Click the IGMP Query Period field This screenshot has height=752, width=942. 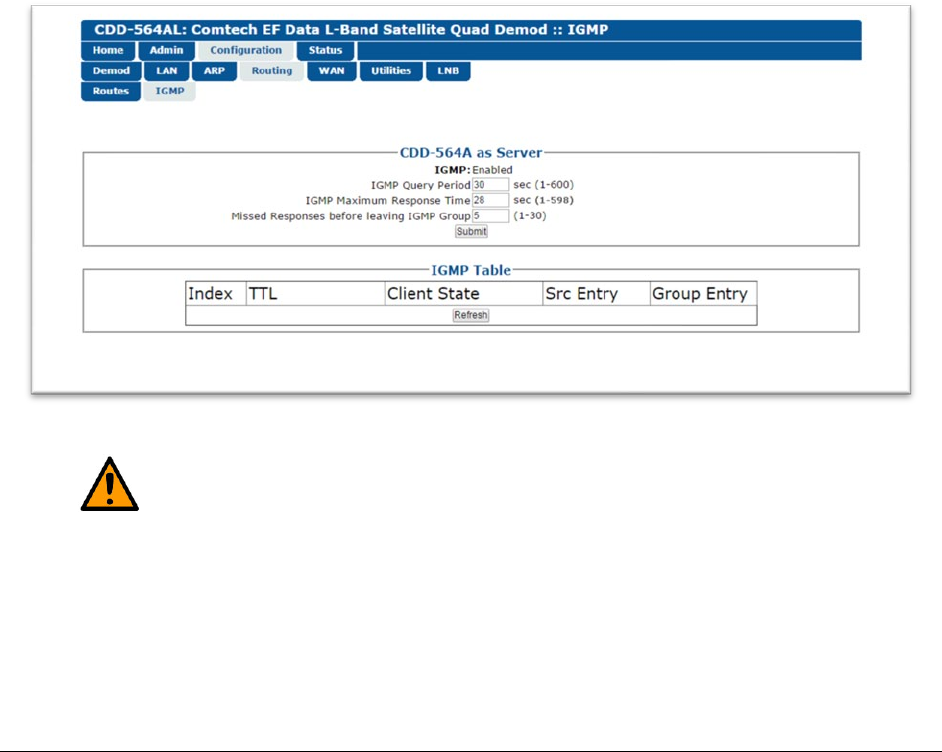pyautogui.click(x=490, y=185)
